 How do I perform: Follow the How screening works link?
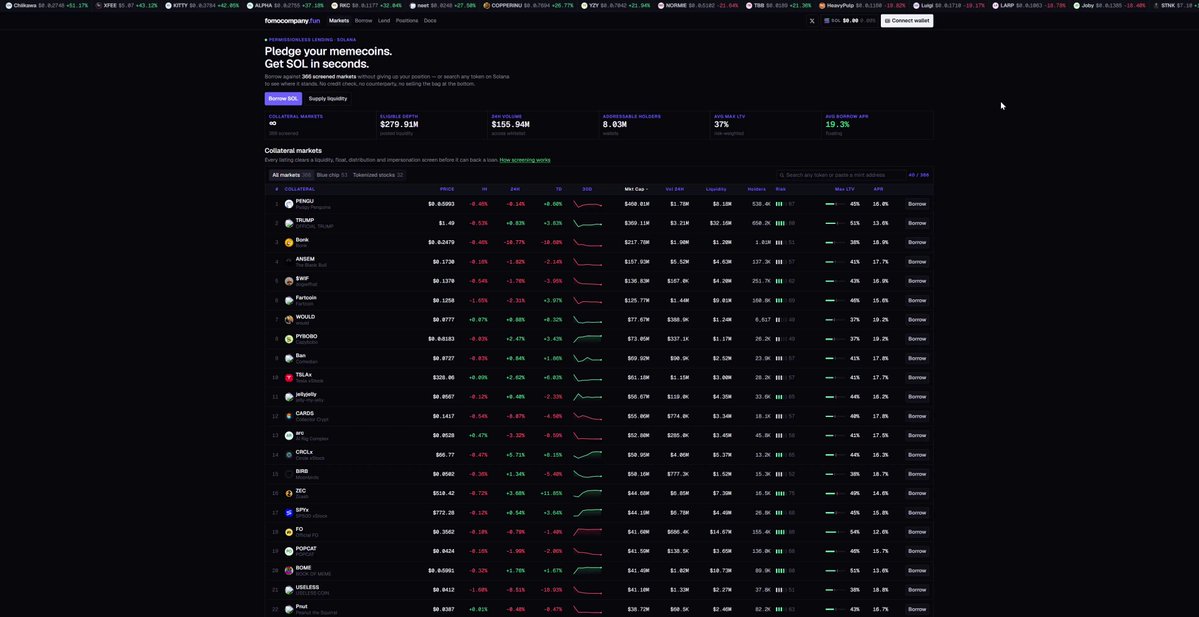pos(525,161)
